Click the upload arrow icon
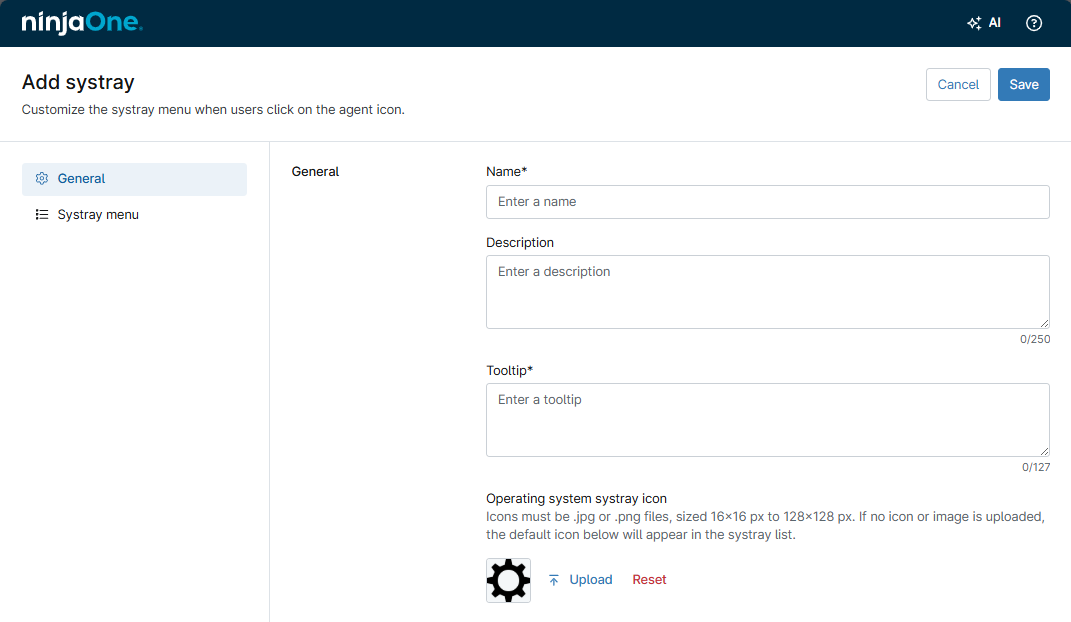 tap(552, 579)
